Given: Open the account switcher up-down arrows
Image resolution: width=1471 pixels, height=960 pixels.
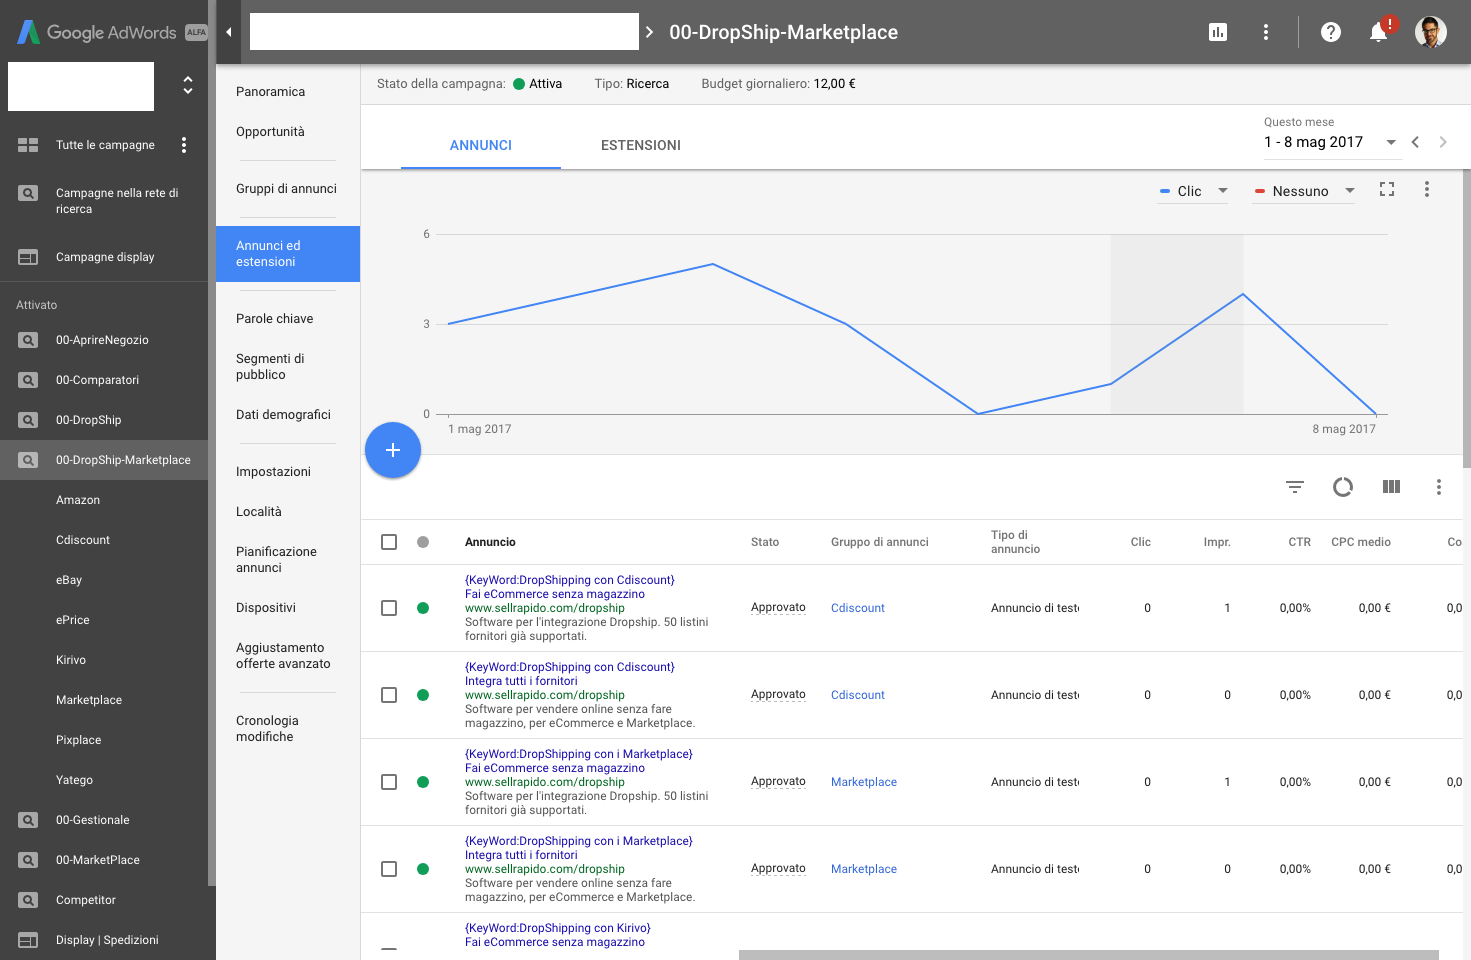Looking at the screenshot, I should click(187, 85).
